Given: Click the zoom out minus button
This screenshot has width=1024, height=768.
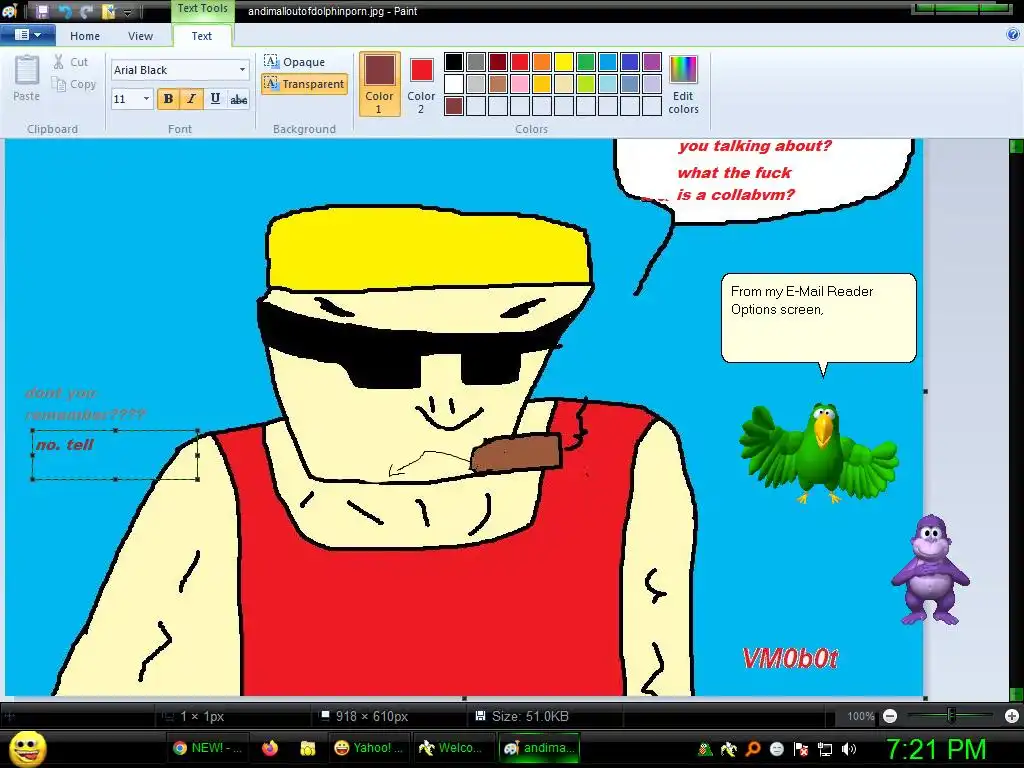Looking at the screenshot, I should (889, 716).
